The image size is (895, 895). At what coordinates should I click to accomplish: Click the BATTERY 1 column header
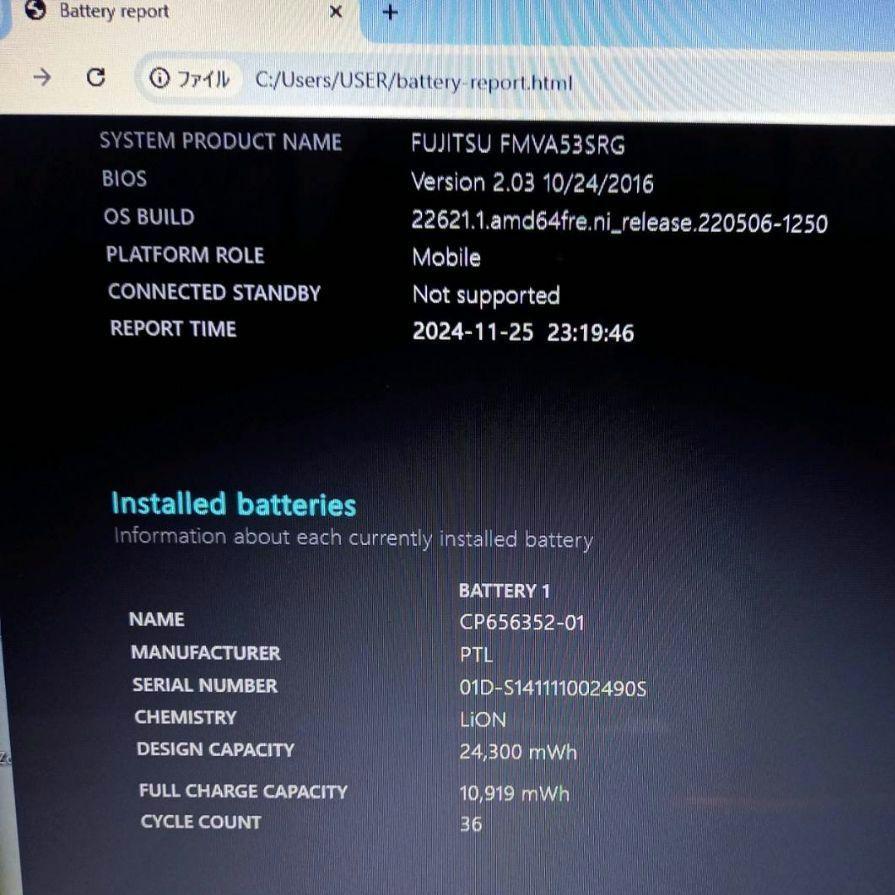(504, 591)
